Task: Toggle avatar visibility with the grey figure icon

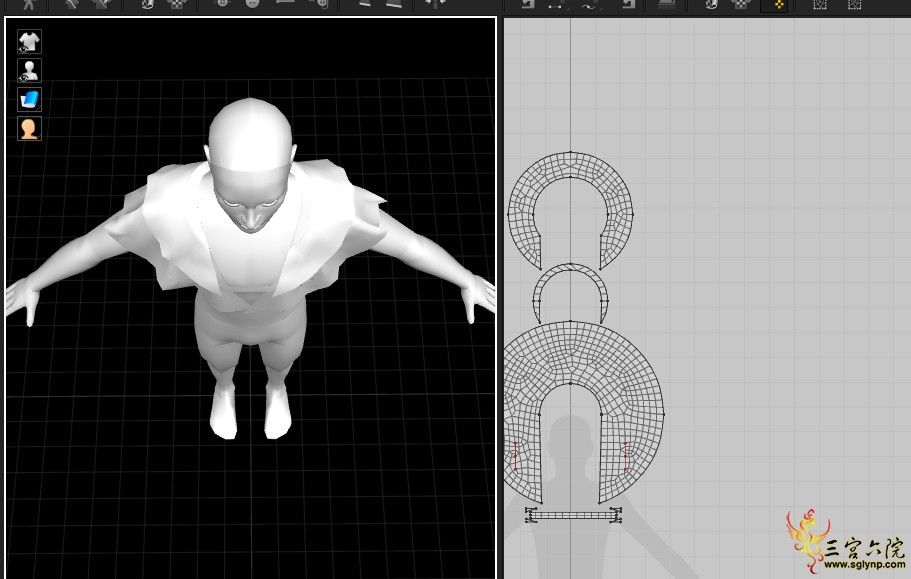Action: [x=29, y=71]
